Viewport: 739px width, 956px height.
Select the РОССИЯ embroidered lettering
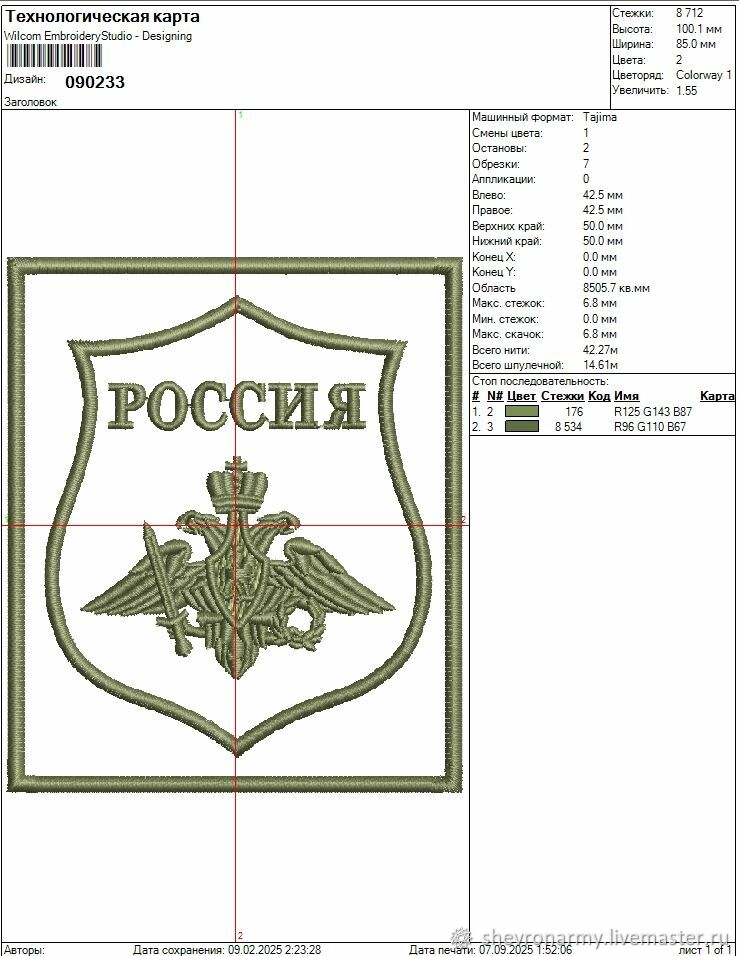[x=236, y=406]
